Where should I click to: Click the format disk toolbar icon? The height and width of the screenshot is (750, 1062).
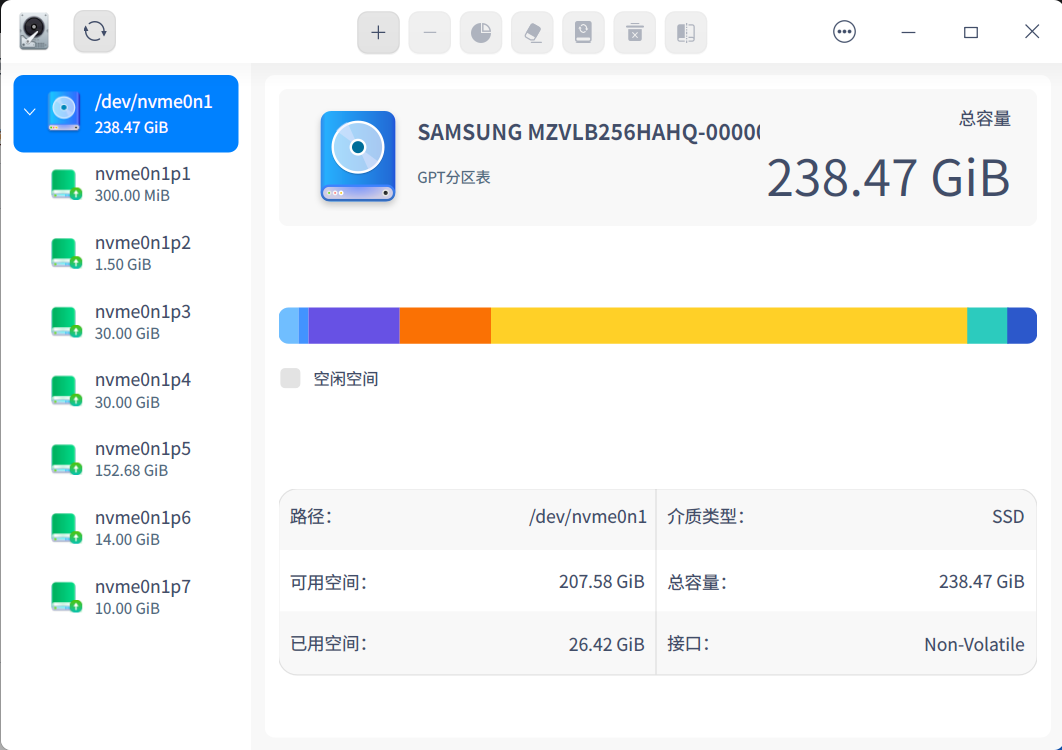click(x=583, y=32)
